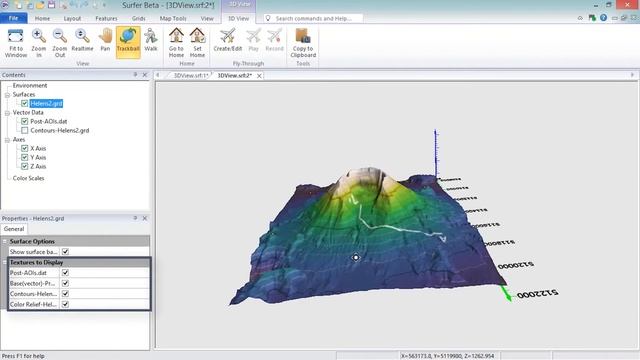Close the Contents panel
Image resolution: width=640 pixels, height=360 pixels.
tap(144, 75)
